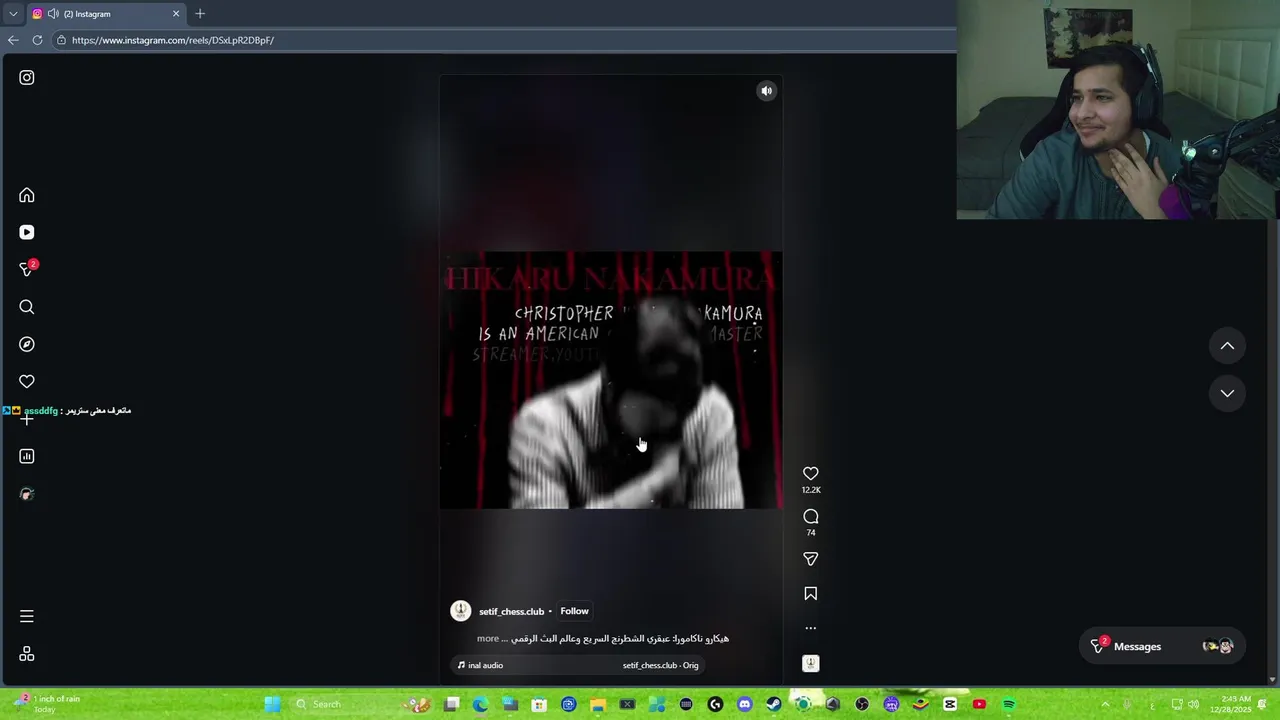Open 'Also from Meta' apps icon
The image size is (1280, 720).
coord(27,654)
